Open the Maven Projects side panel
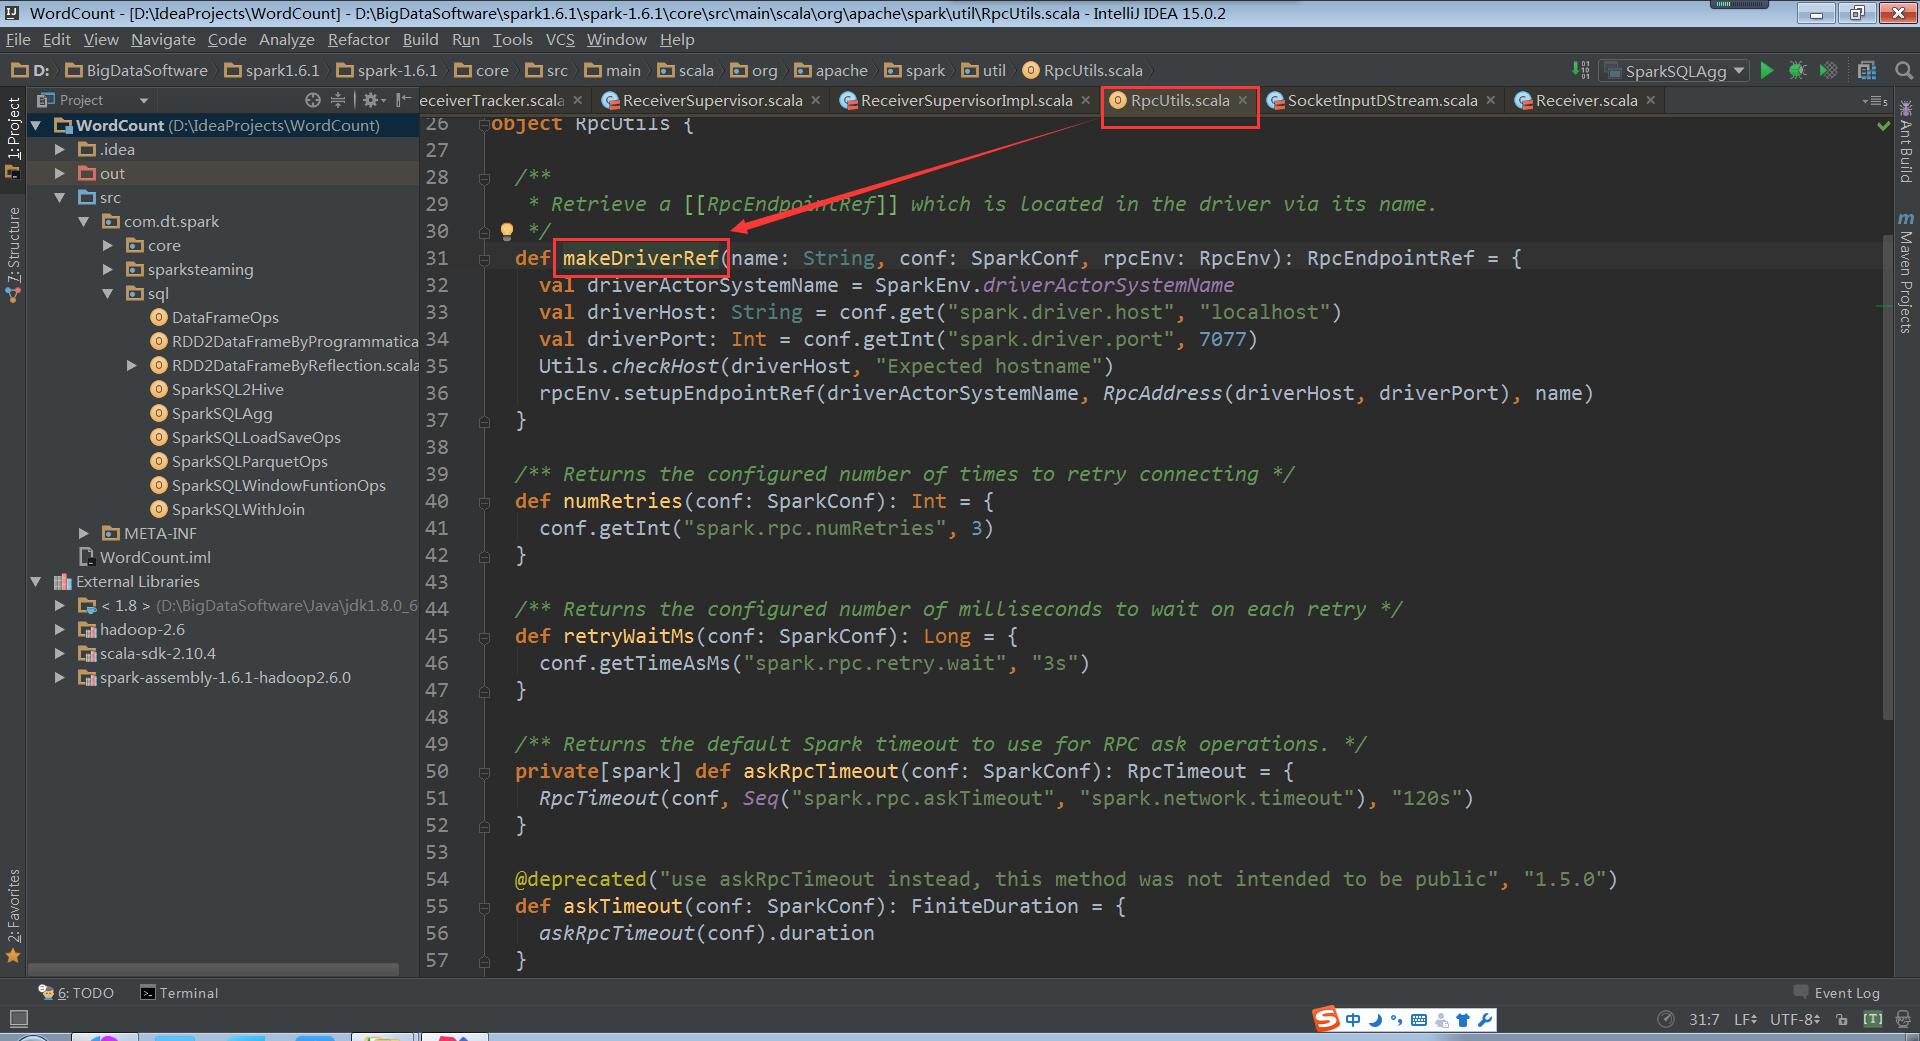This screenshot has width=1920, height=1041. coord(1906,272)
